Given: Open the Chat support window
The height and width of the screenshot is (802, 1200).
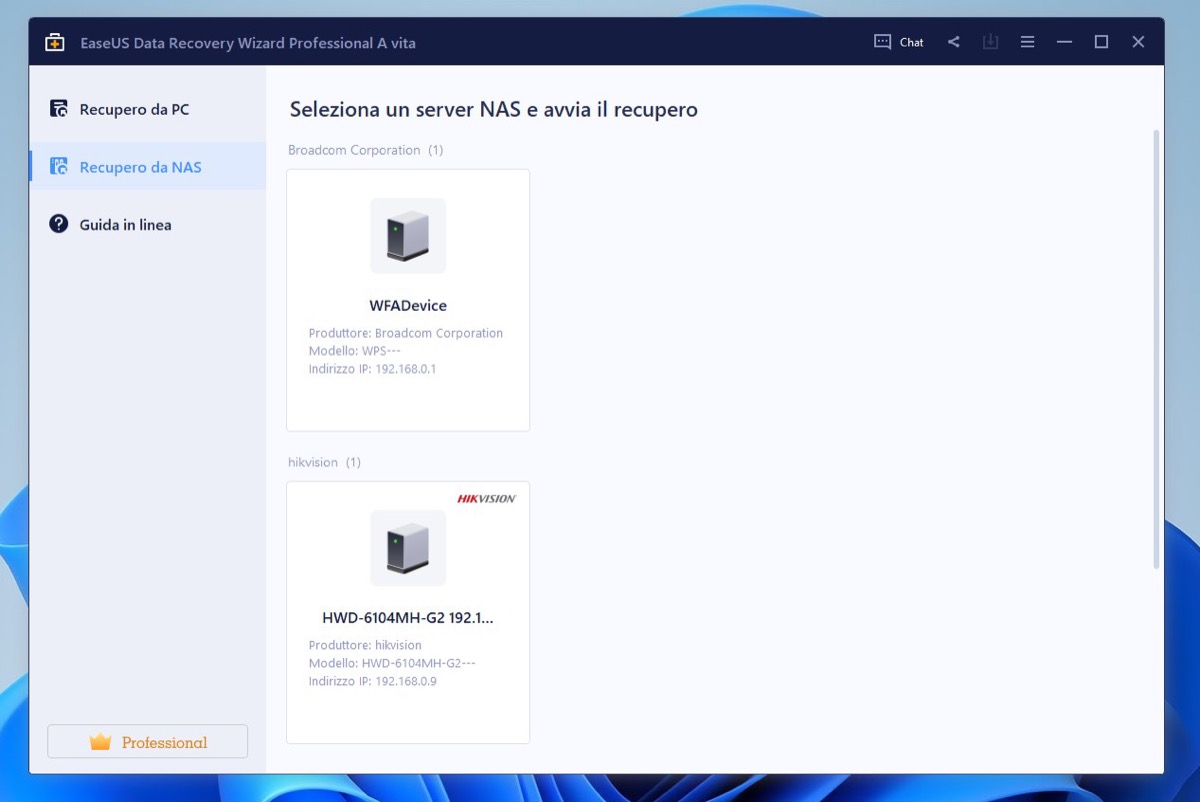Looking at the screenshot, I should pos(898,42).
